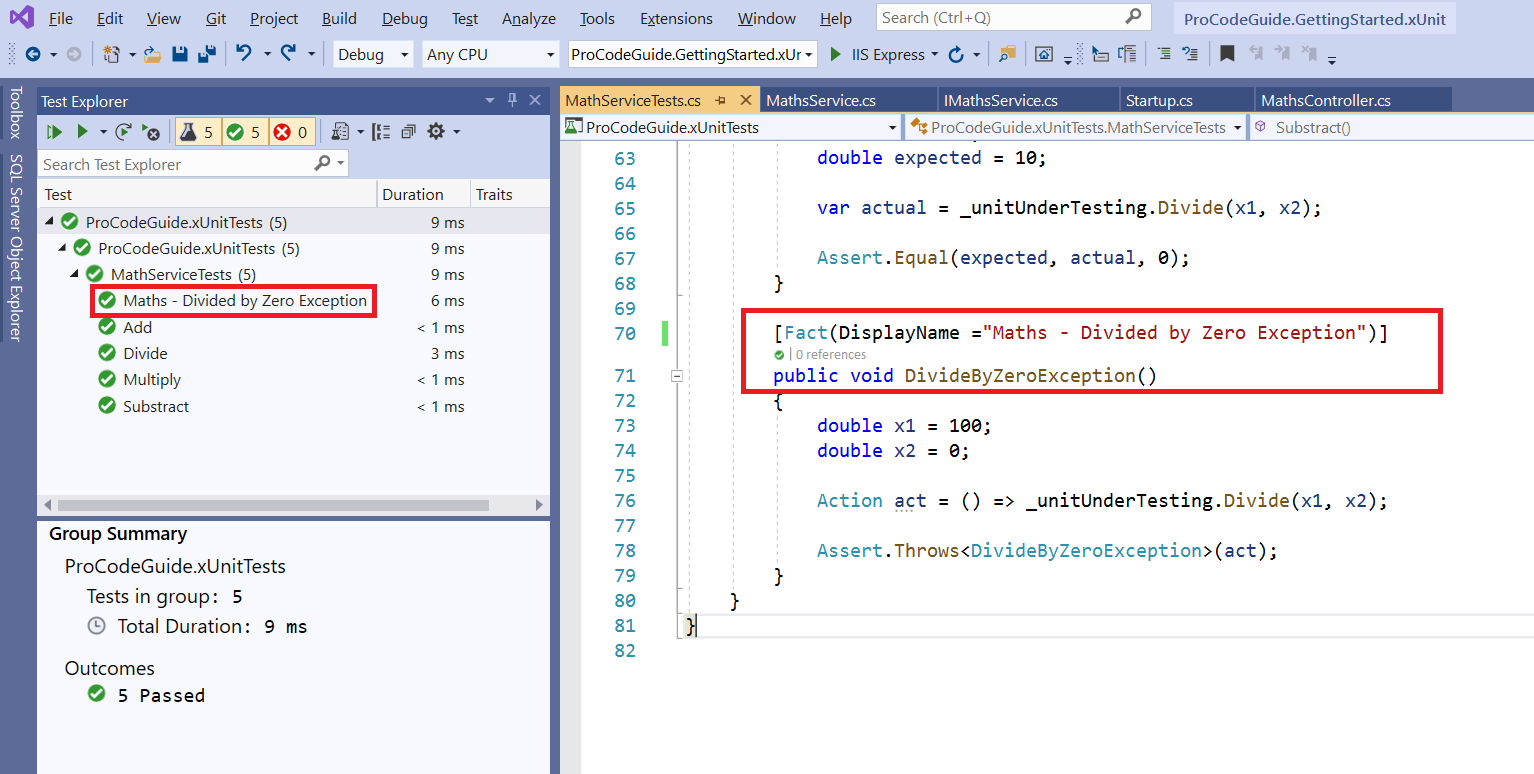Viewport: 1534px width, 774px height.
Task: Toggle total tests flask filter
Action: pyautogui.click(x=198, y=132)
